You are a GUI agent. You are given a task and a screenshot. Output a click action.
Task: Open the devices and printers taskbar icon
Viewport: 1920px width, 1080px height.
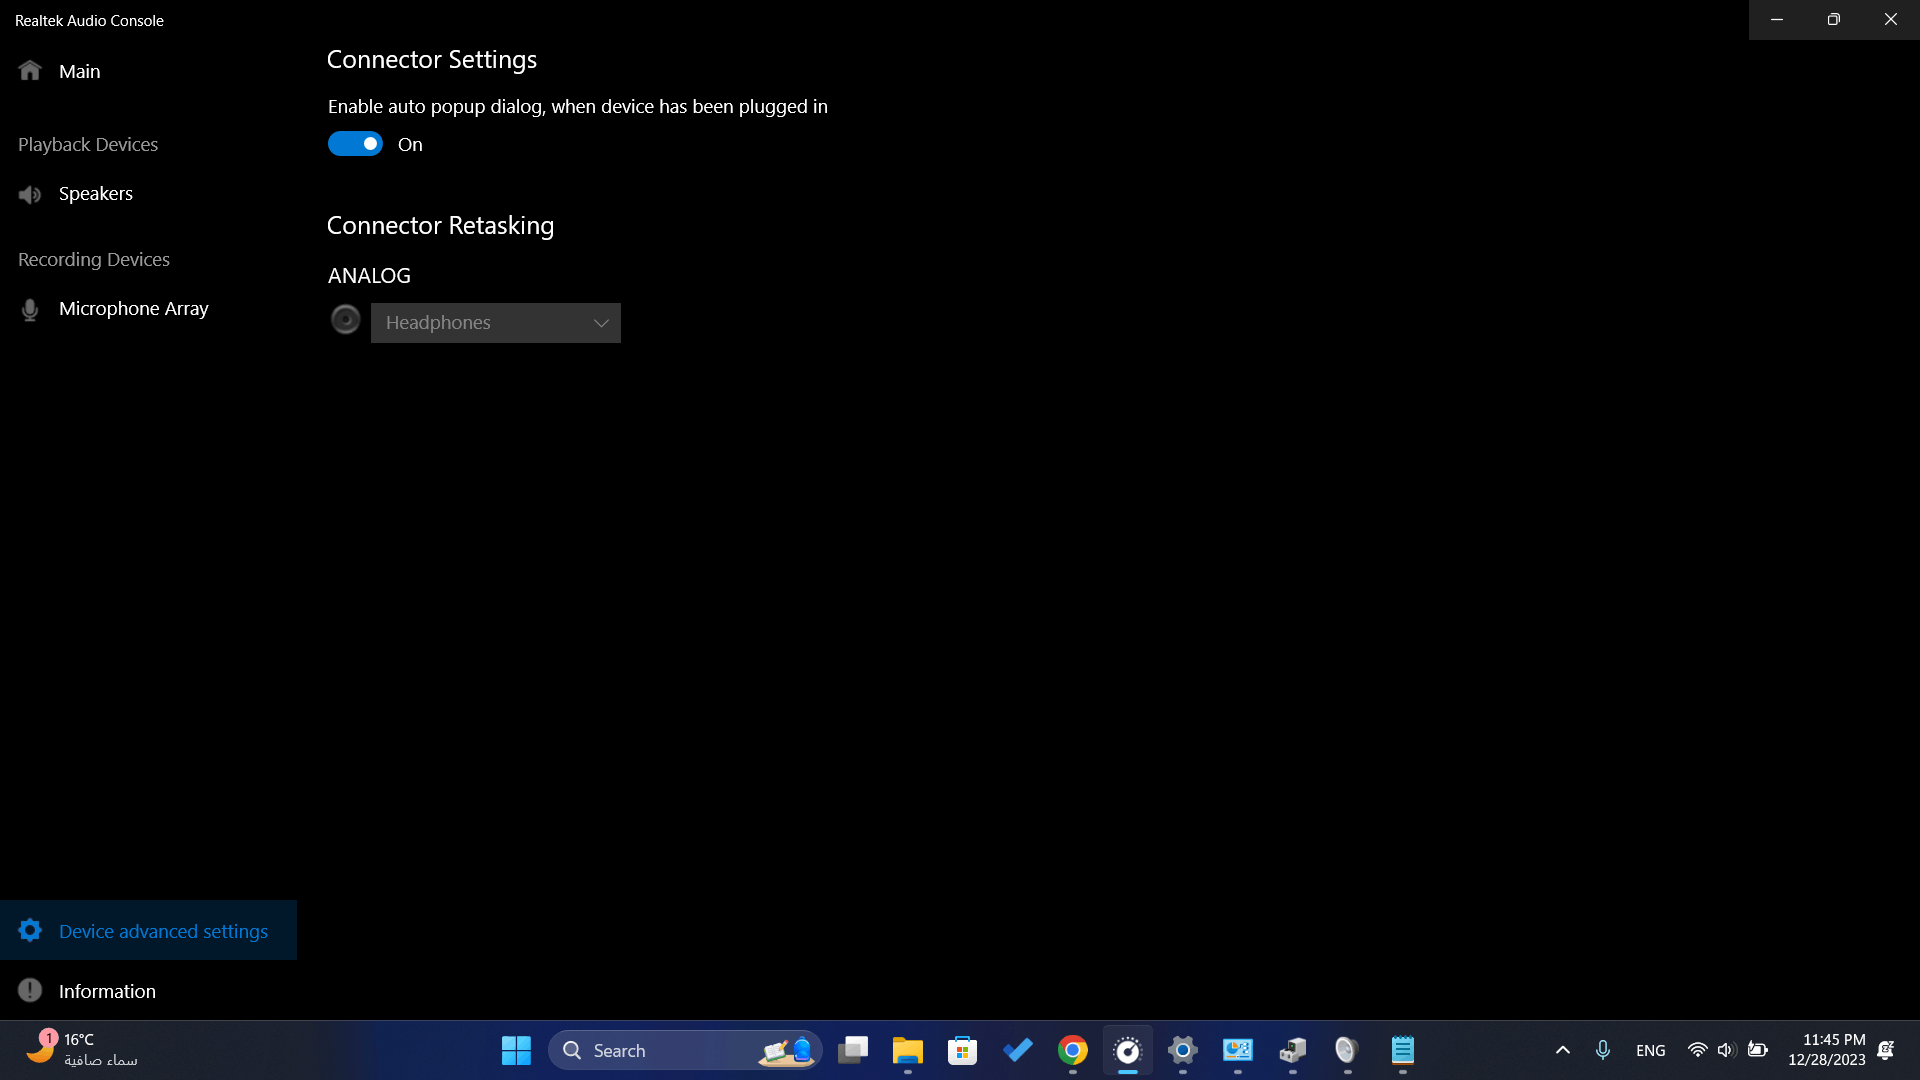[x=1293, y=1051]
